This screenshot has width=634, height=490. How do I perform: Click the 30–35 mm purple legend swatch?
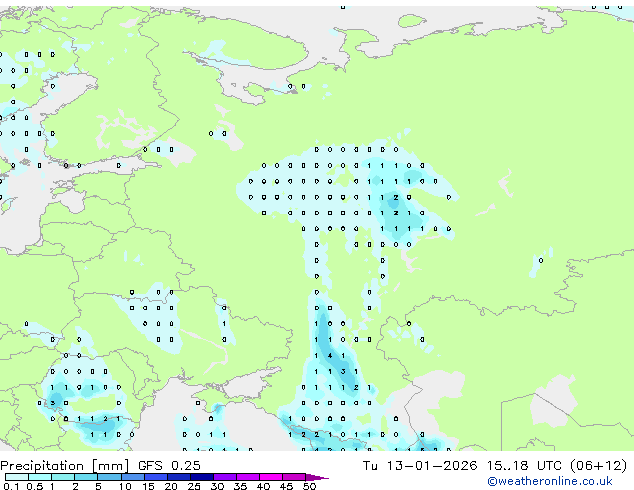pyautogui.click(x=225, y=477)
